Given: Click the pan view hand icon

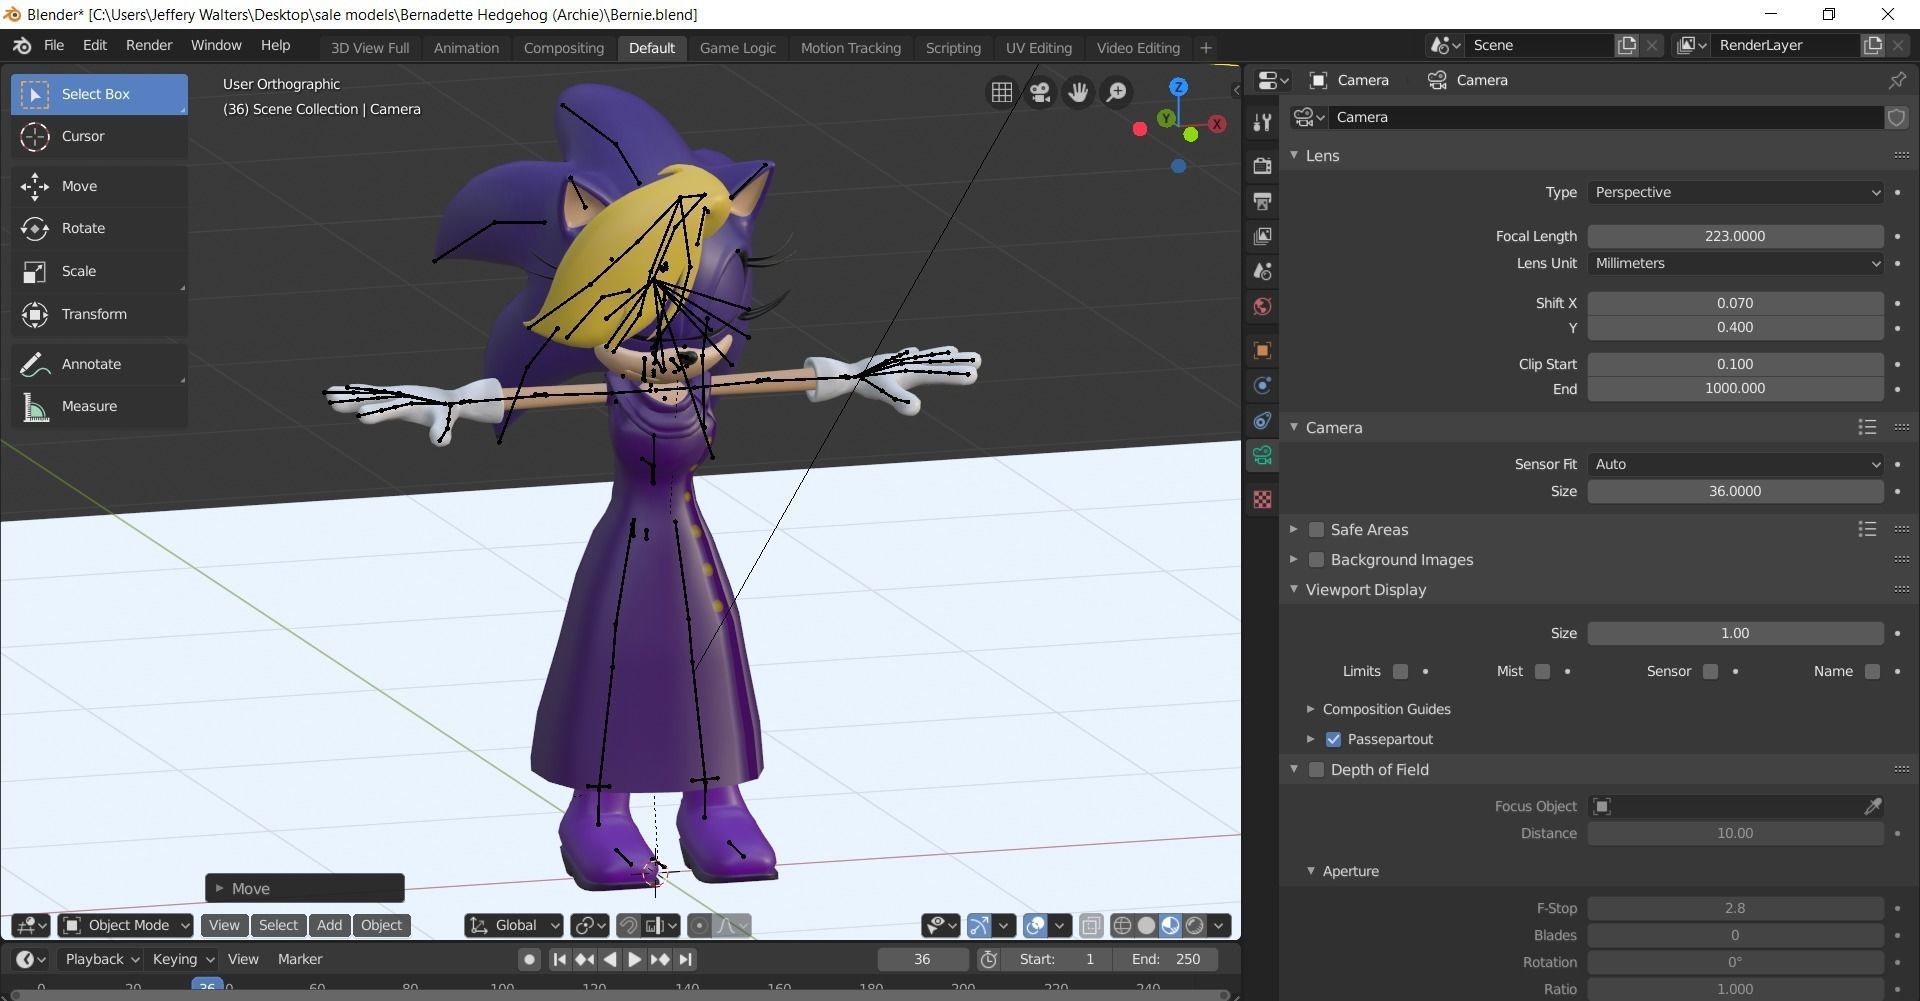Looking at the screenshot, I should [1078, 92].
